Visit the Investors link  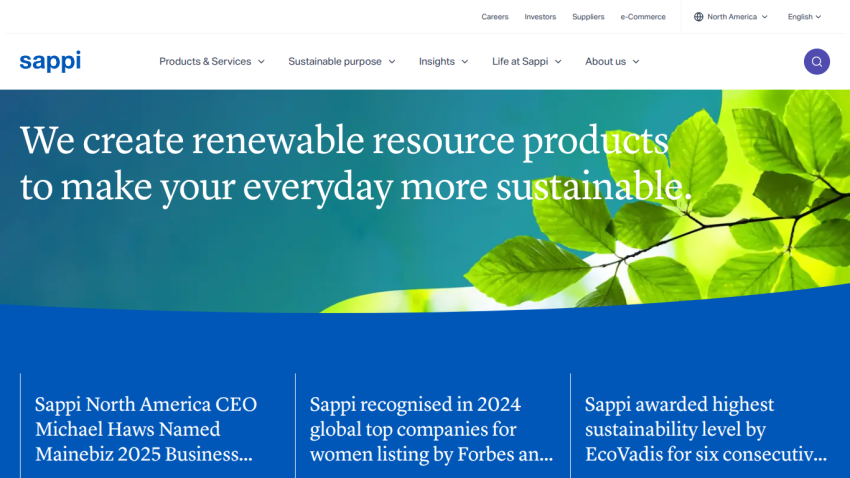pos(540,17)
